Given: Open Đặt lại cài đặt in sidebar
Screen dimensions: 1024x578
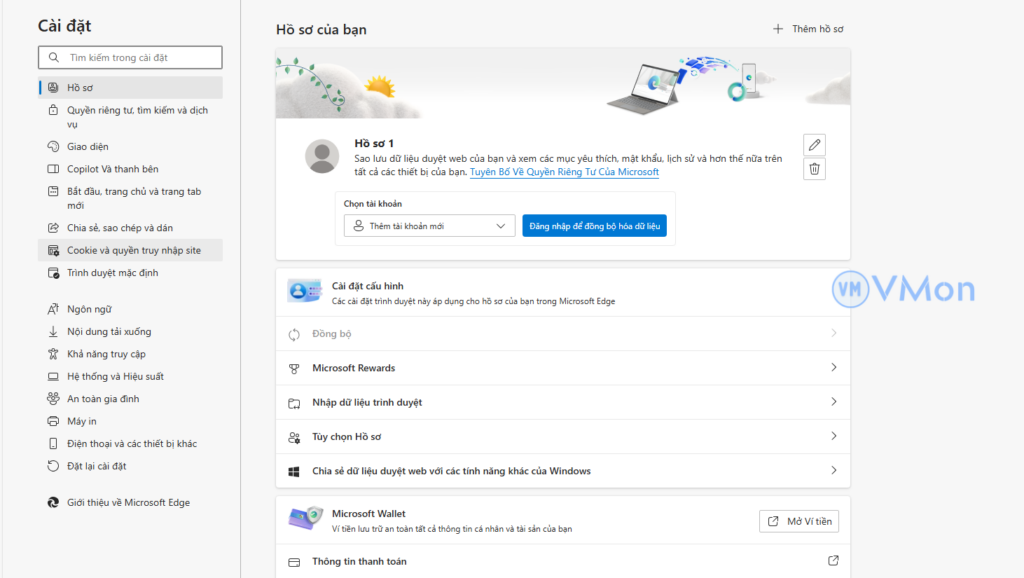Looking at the screenshot, I should click(96, 466).
